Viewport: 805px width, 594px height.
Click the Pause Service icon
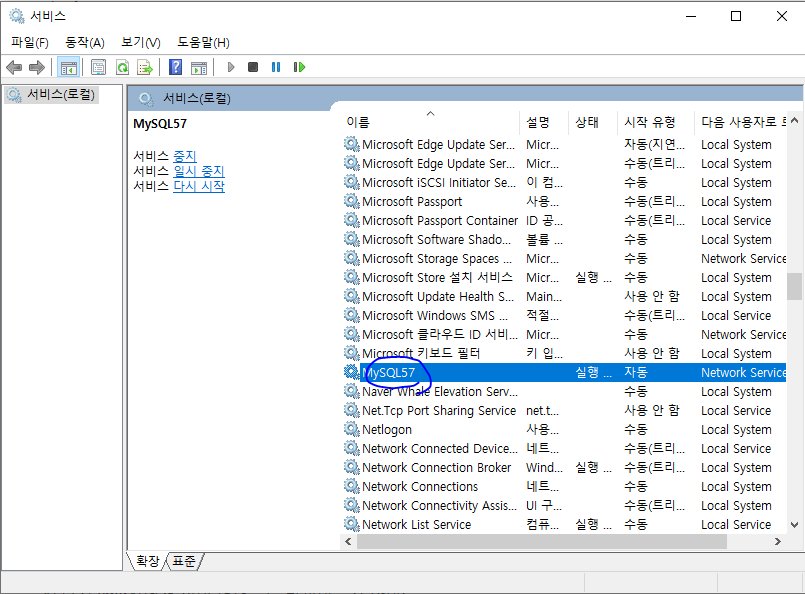[276, 67]
